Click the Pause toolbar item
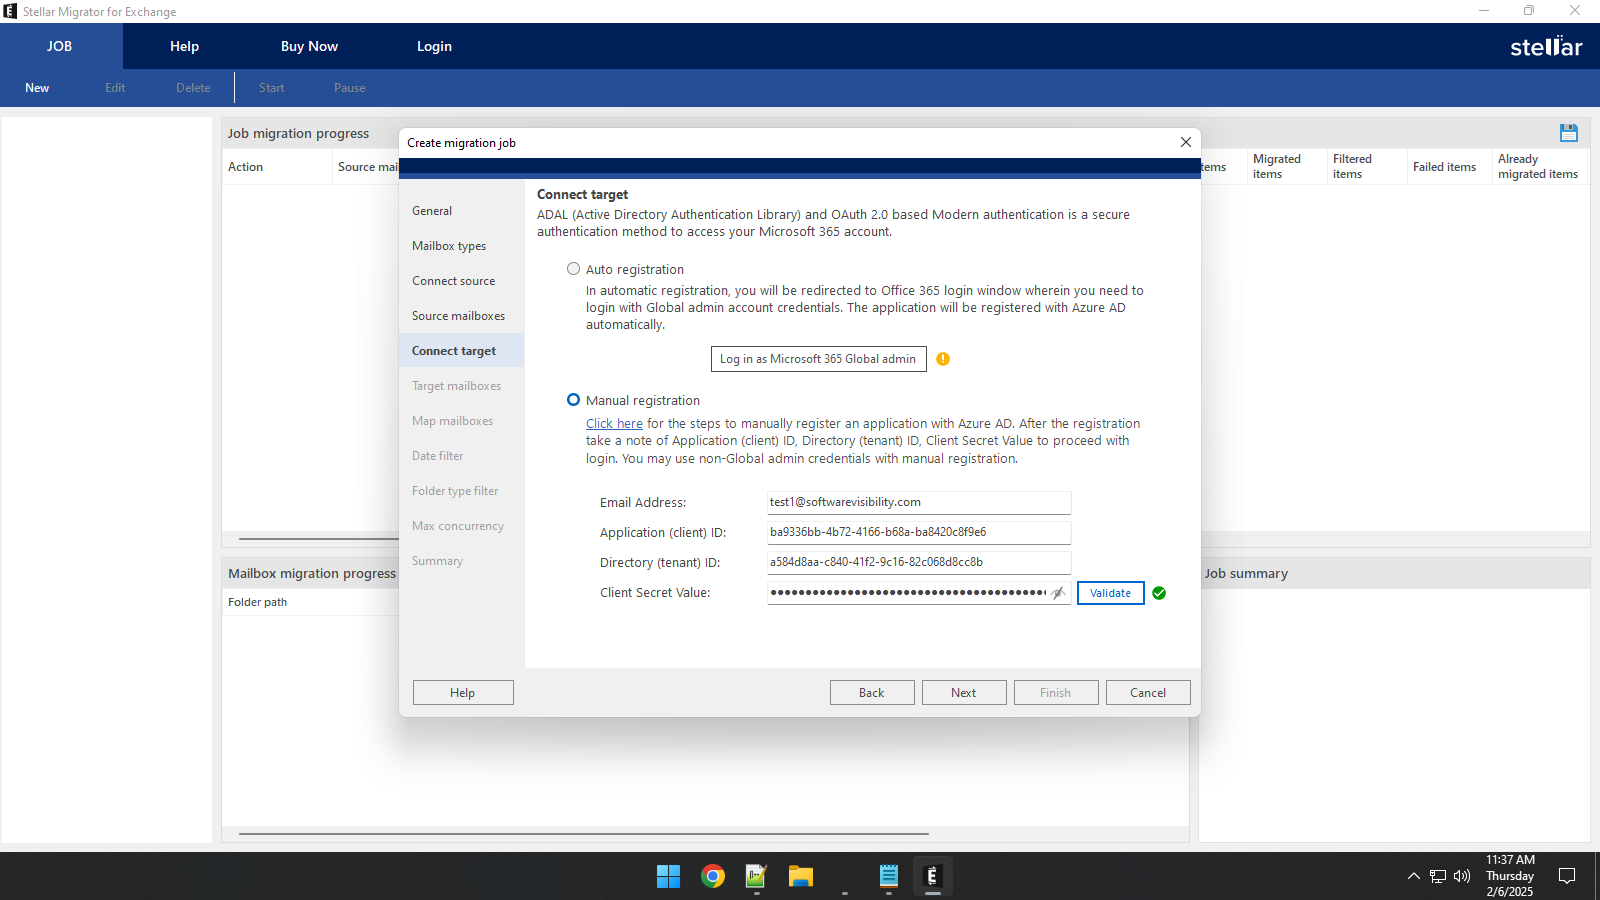Screen dimensions: 1600x900 tap(349, 88)
